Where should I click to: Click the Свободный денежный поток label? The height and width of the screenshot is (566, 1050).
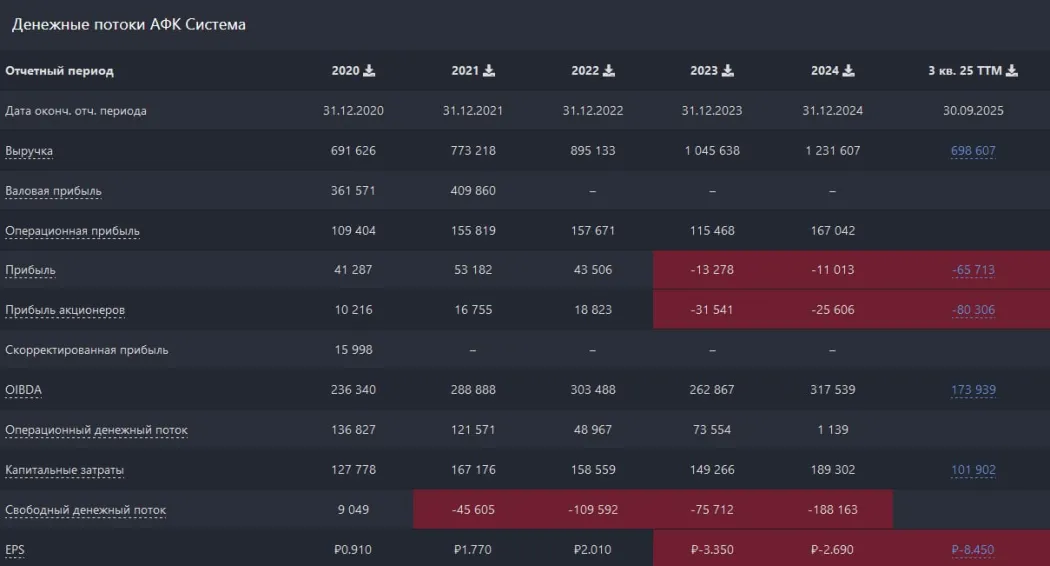pyautogui.click(x=86, y=510)
